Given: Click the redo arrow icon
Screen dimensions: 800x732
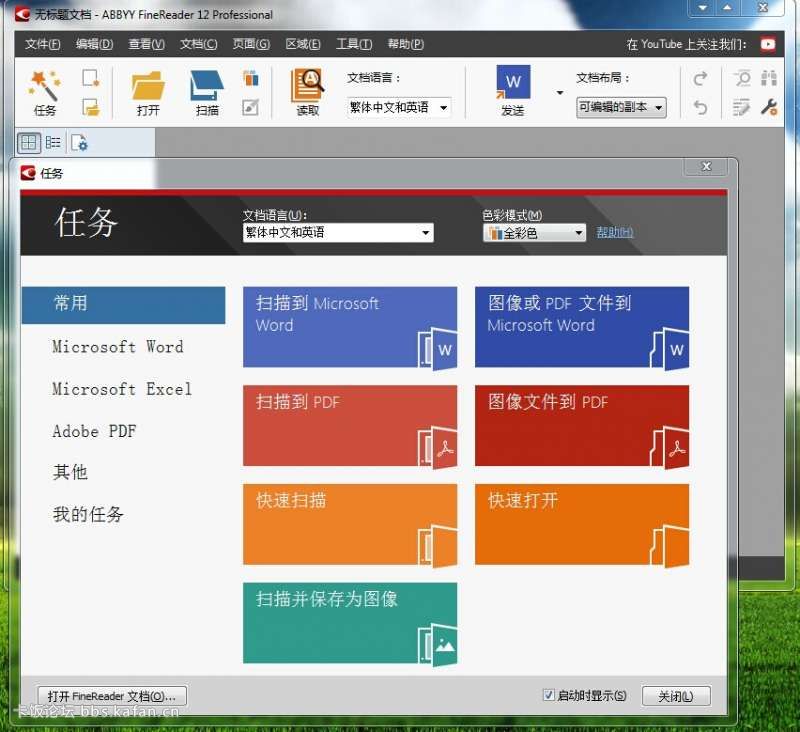Looking at the screenshot, I should click(700, 78).
